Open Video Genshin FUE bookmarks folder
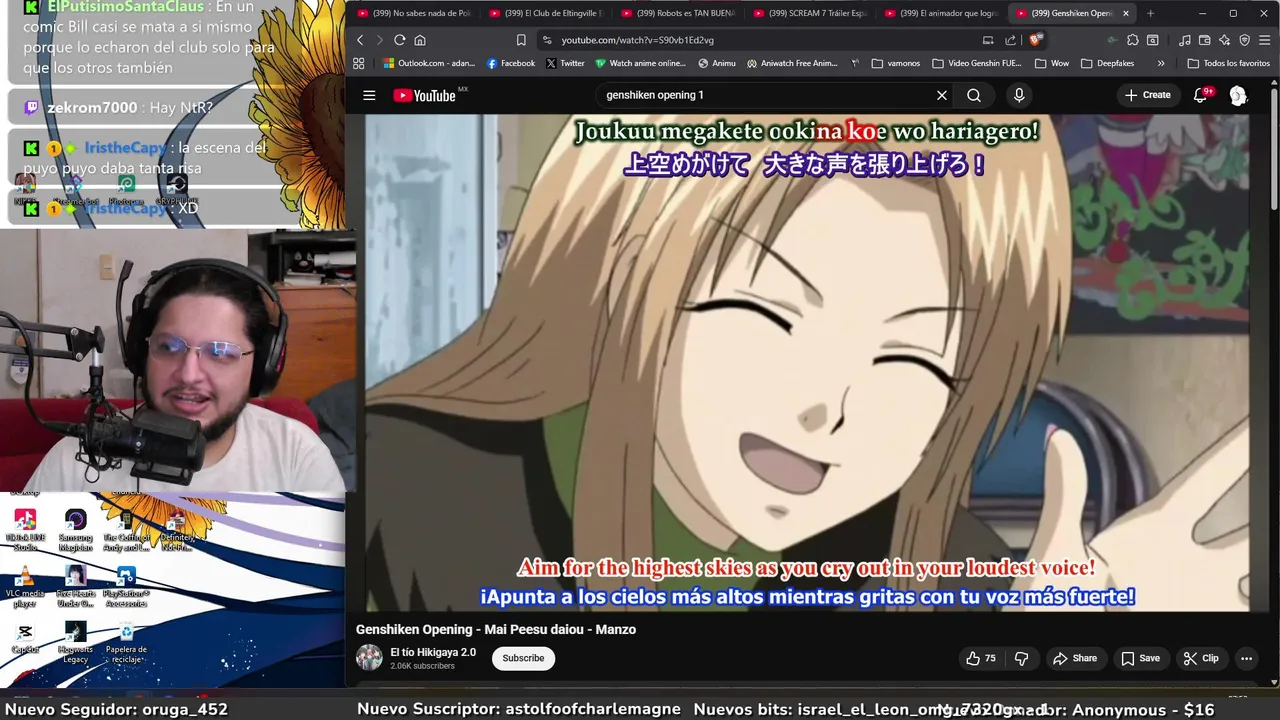1280x720 pixels. pyautogui.click(x=977, y=63)
